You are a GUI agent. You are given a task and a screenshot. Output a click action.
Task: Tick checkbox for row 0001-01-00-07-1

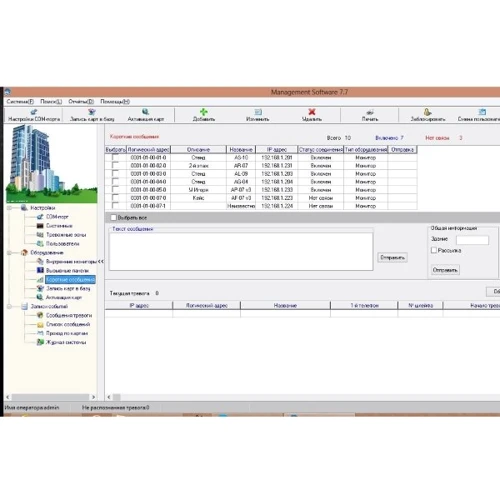[x=115, y=206]
